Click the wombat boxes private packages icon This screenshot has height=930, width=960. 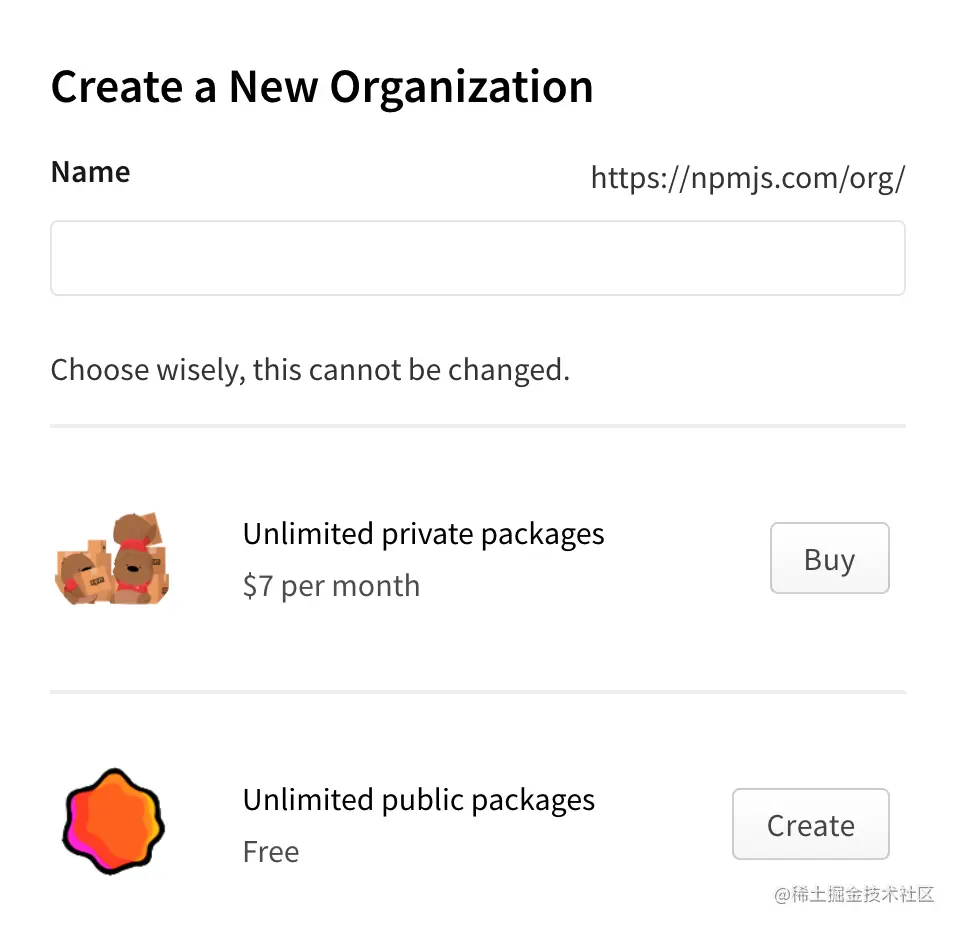112,560
